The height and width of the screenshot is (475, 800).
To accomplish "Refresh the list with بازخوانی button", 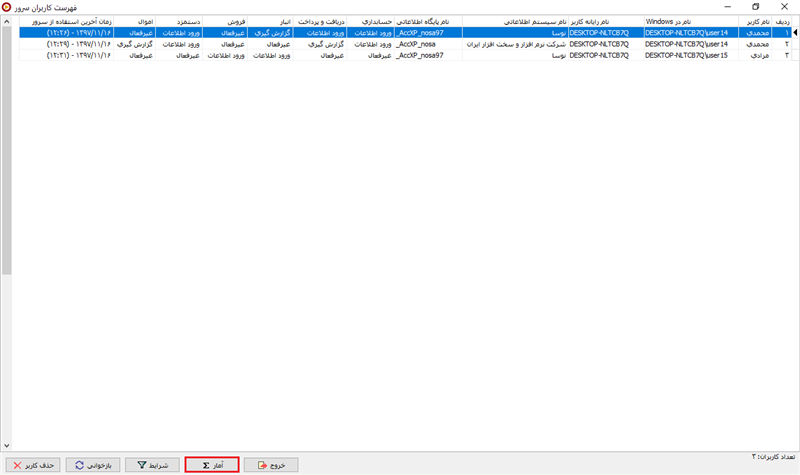I will [92, 465].
